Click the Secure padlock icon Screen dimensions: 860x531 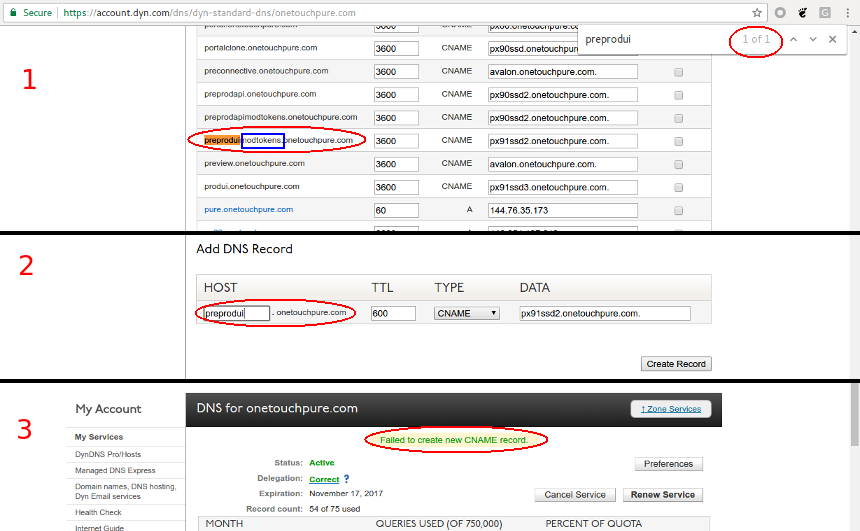13,12
